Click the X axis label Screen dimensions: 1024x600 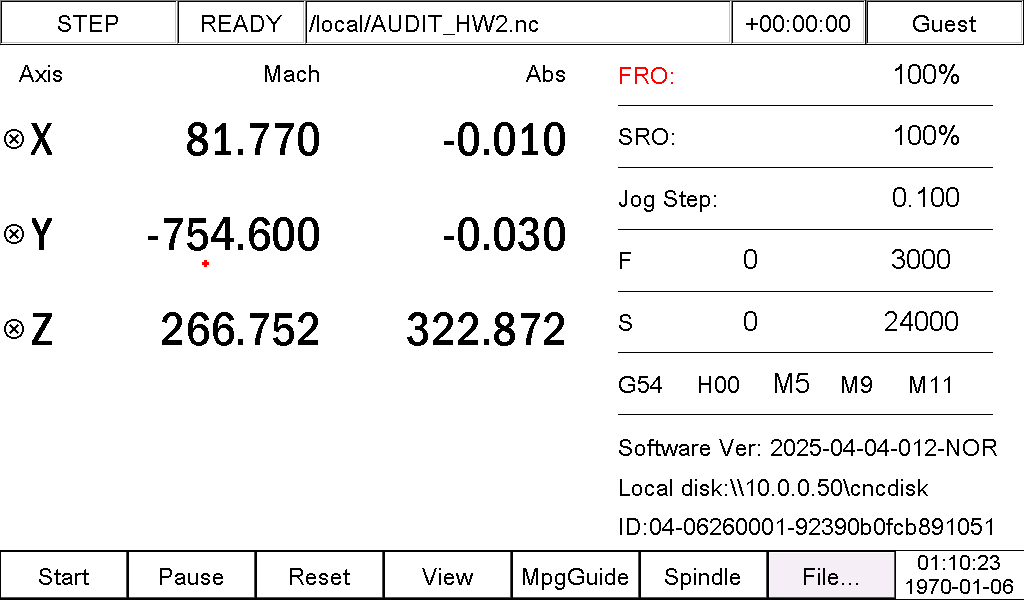click(42, 139)
